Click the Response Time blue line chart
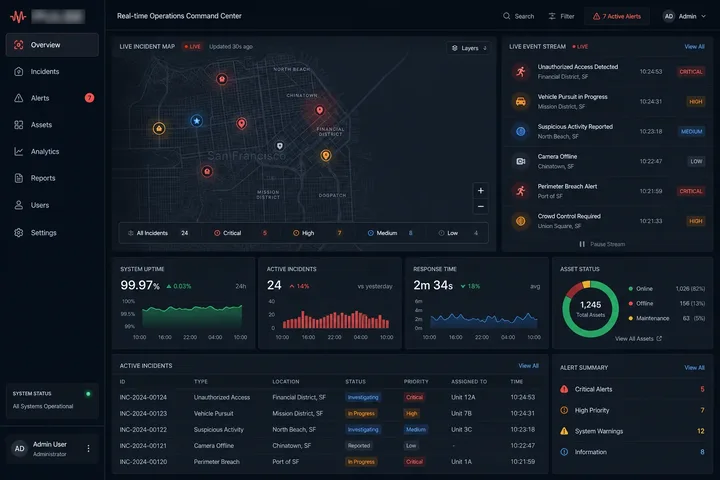The width and height of the screenshot is (720, 480). [x=484, y=320]
